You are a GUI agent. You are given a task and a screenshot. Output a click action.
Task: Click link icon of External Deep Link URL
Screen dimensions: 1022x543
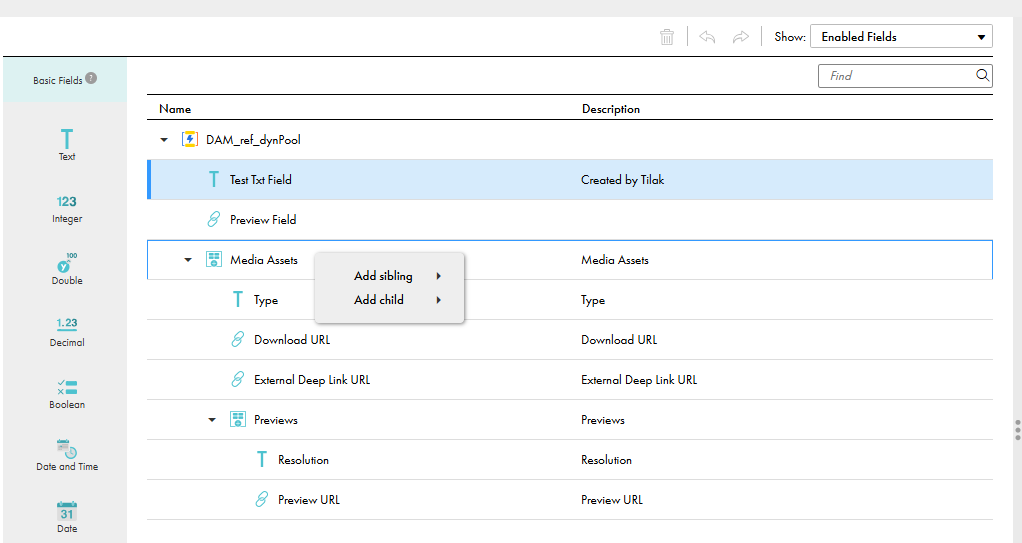[238, 379]
